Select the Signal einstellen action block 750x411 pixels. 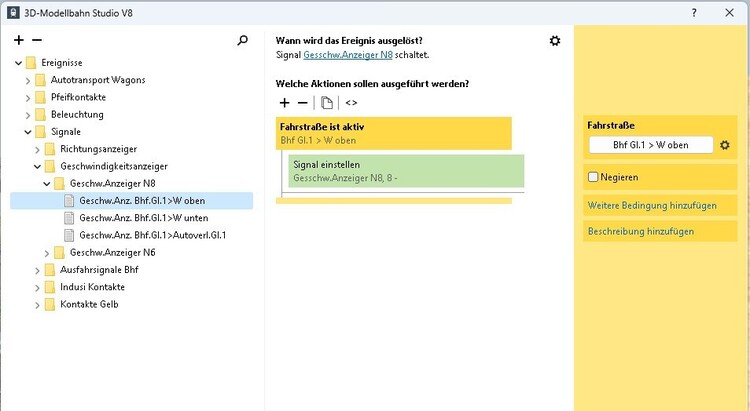pyautogui.click(x=406, y=170)
